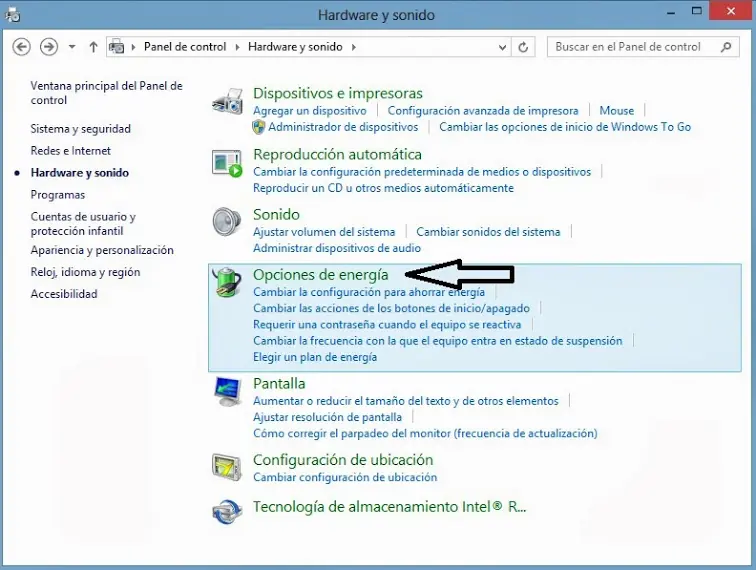This screenshot has width=756, height=570.
Task: Expand the root chevron before Panel de control
Action: click(x=134, y=47)
